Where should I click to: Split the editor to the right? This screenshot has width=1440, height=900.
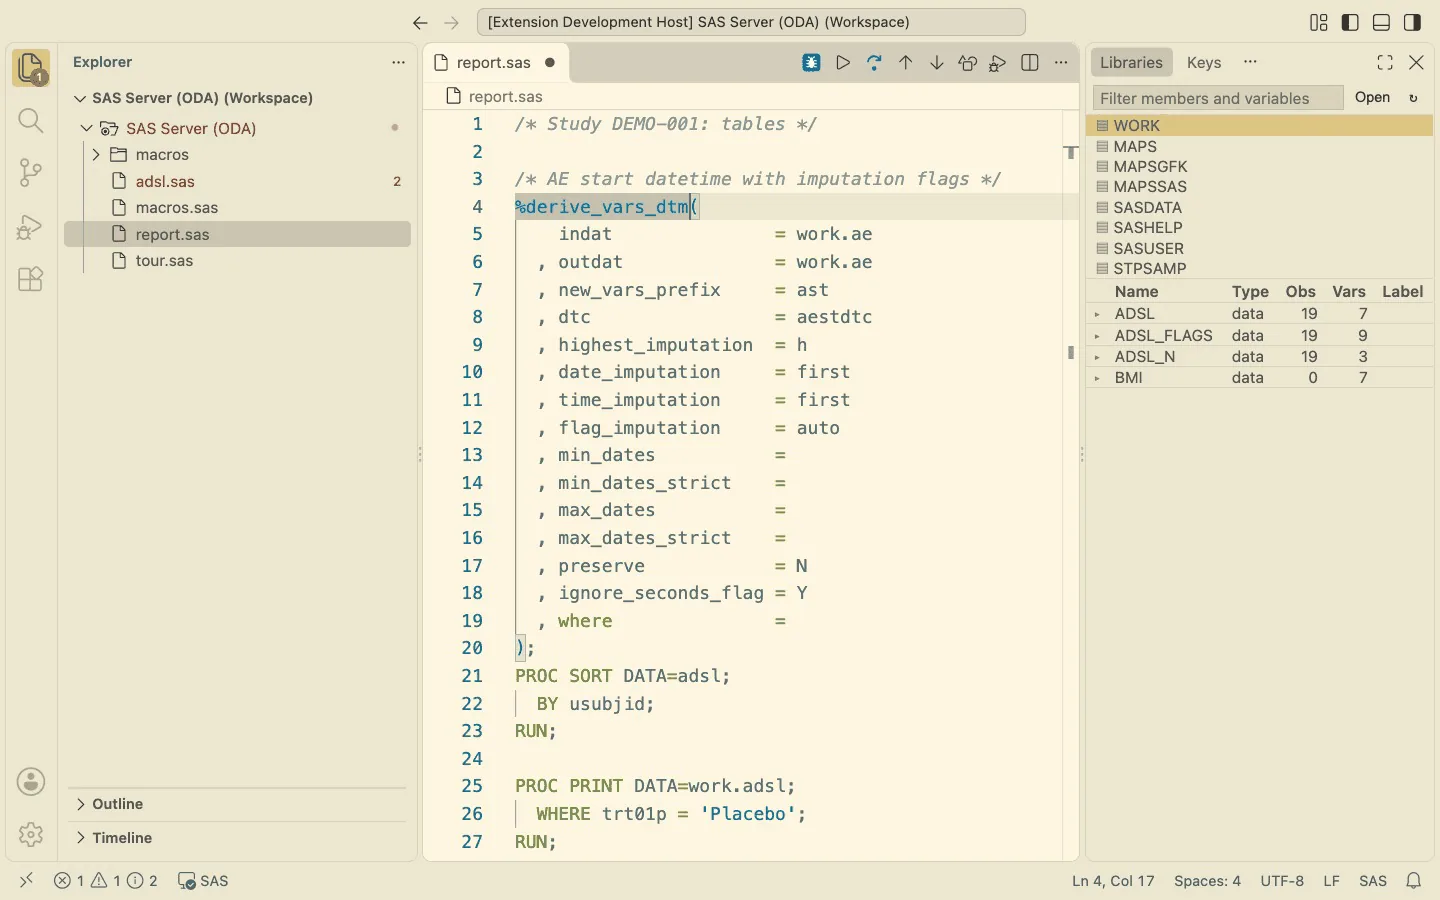pos(1030,63)
